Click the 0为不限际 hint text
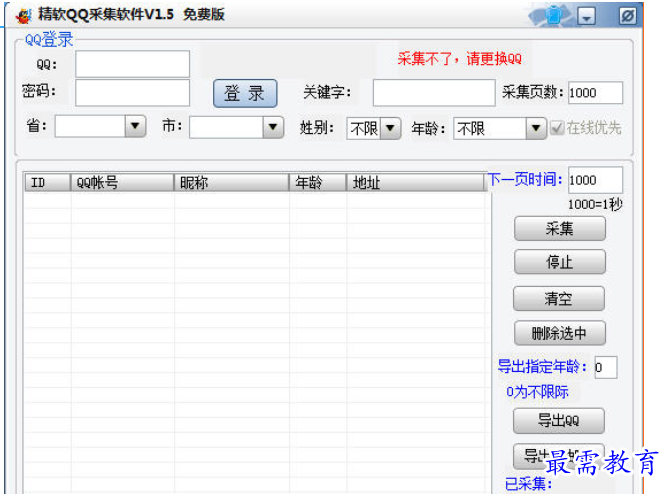 537,392
